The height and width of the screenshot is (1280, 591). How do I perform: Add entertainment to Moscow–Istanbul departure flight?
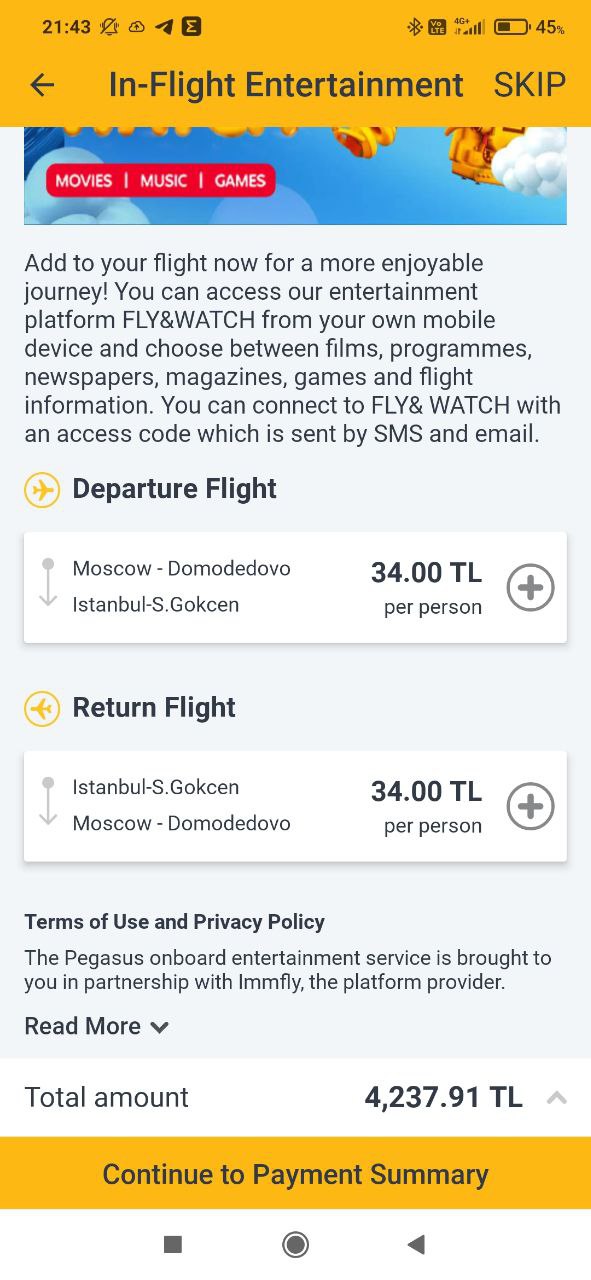(x=530, y=587)
